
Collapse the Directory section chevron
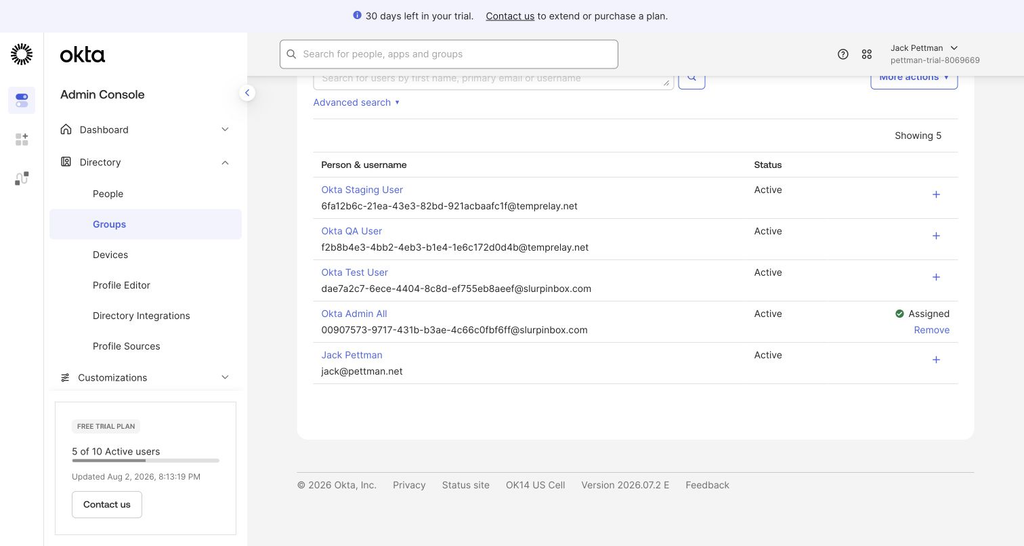[225, 162]
